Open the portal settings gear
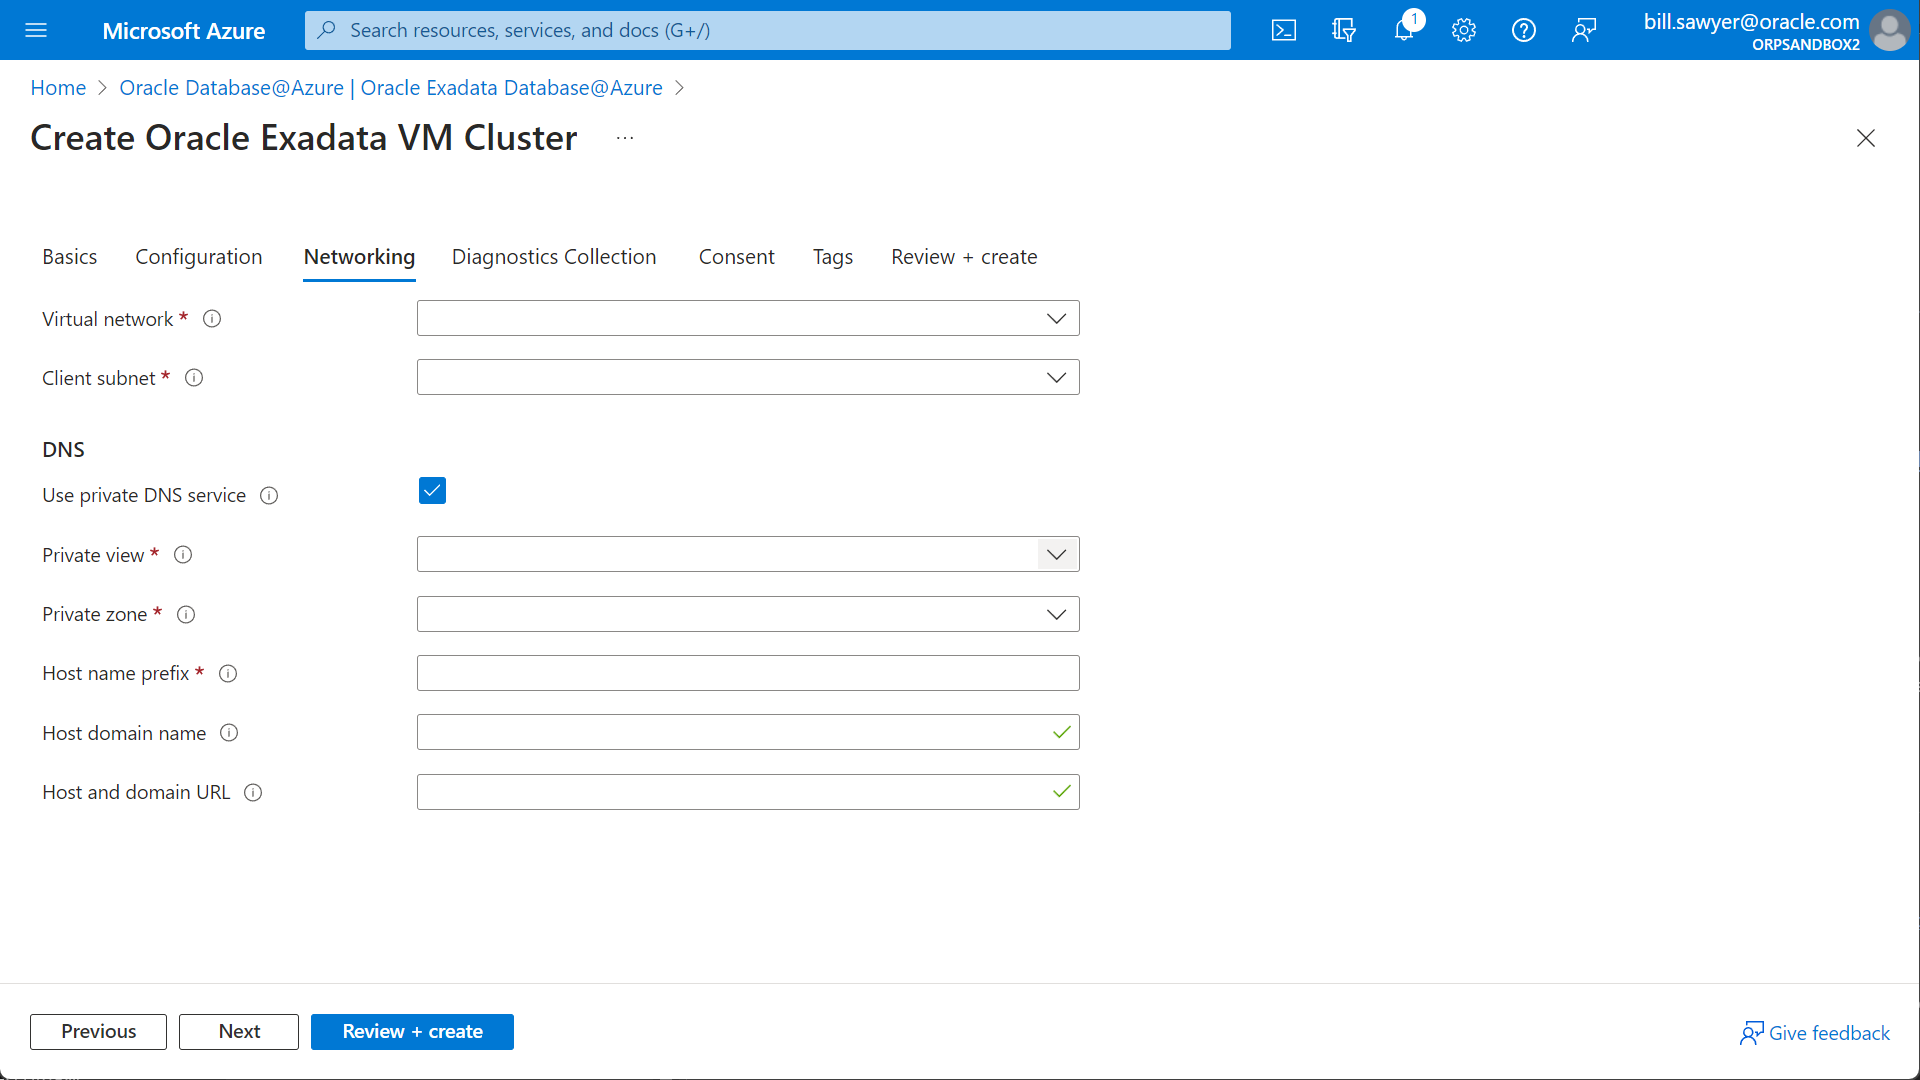1920x1080 pixels. click(1463, 30)
